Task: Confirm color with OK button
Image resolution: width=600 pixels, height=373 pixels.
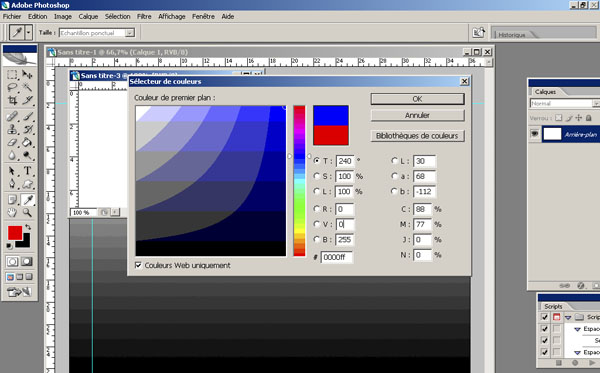Action: click(417, 99)
